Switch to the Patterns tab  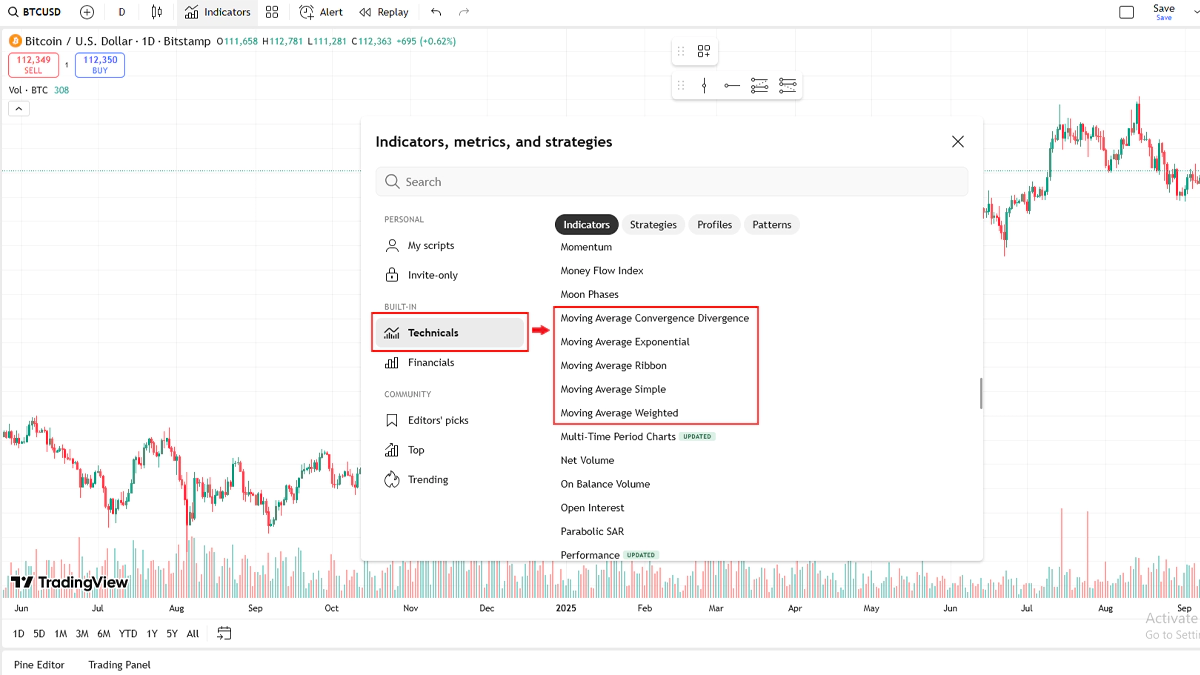(771, 225)
